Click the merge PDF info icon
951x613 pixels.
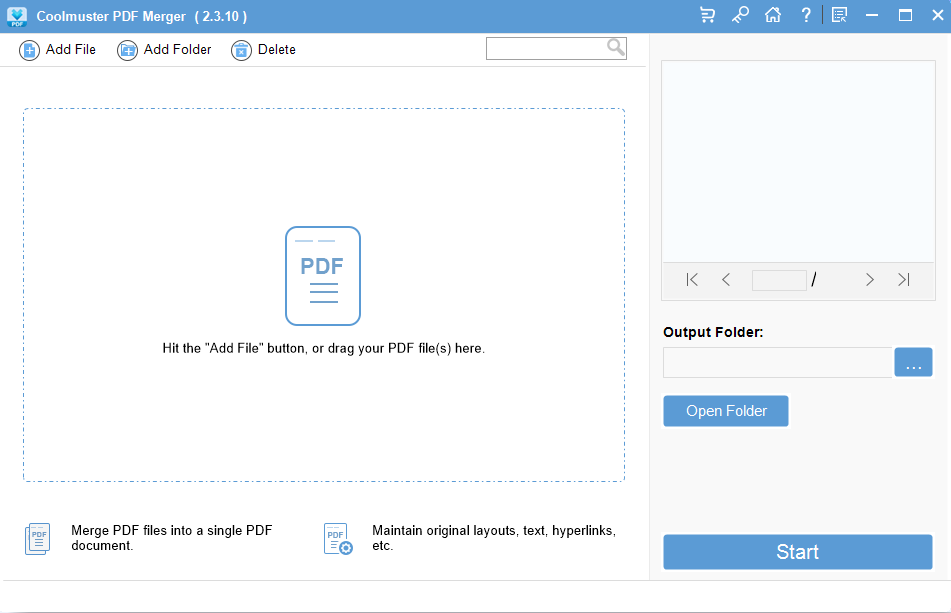(x=37, y=538)
